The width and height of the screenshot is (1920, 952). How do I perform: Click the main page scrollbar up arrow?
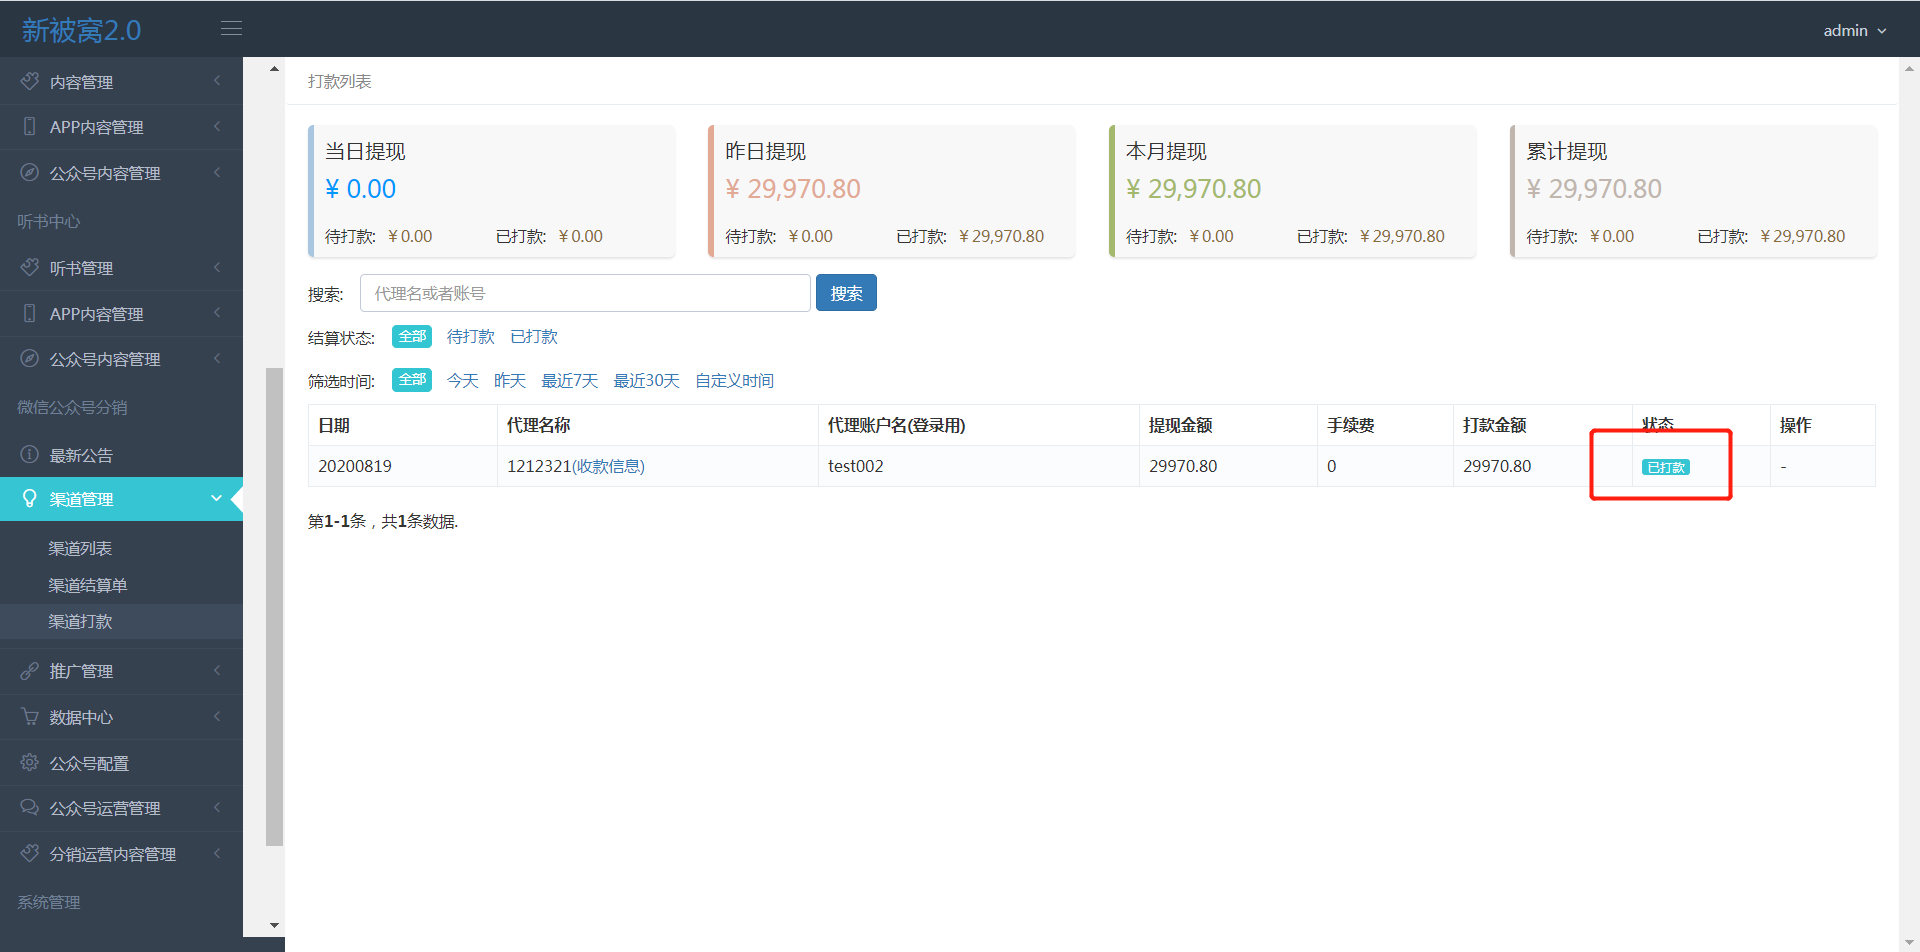pyautogui.click(x=1909, y=69)
